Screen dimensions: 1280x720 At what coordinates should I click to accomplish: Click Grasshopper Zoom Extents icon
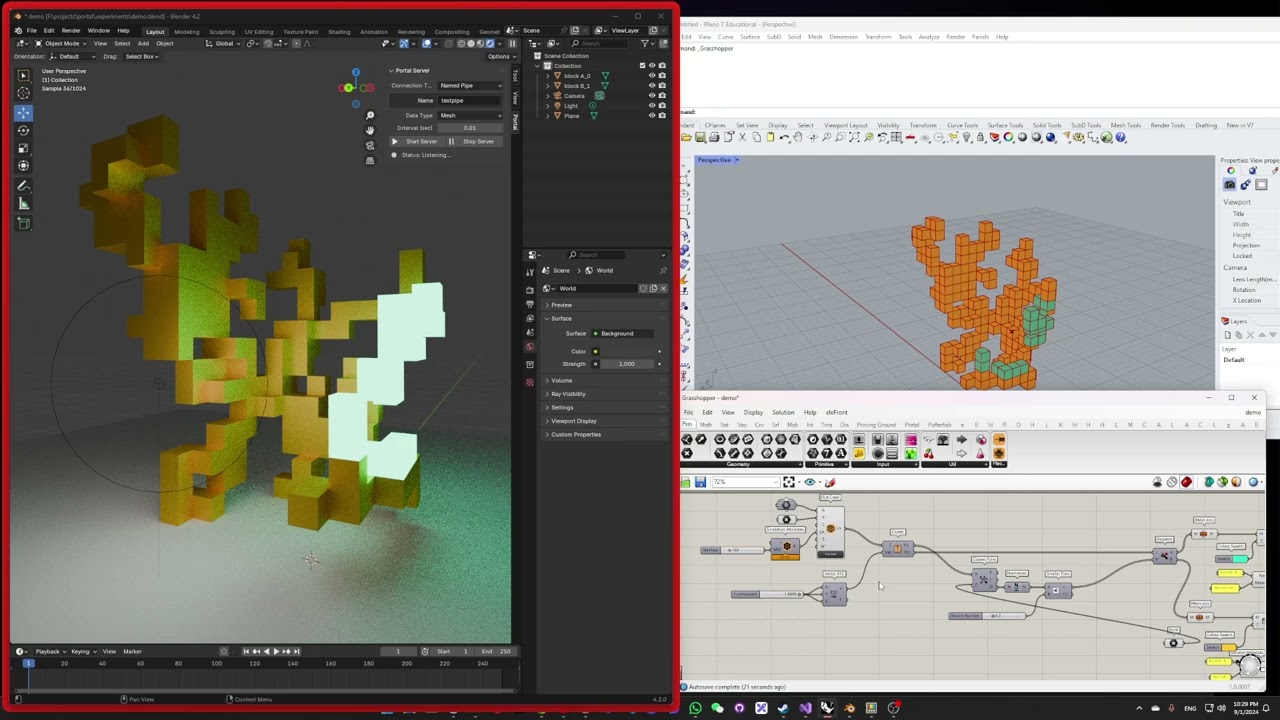tap(789, 483)
